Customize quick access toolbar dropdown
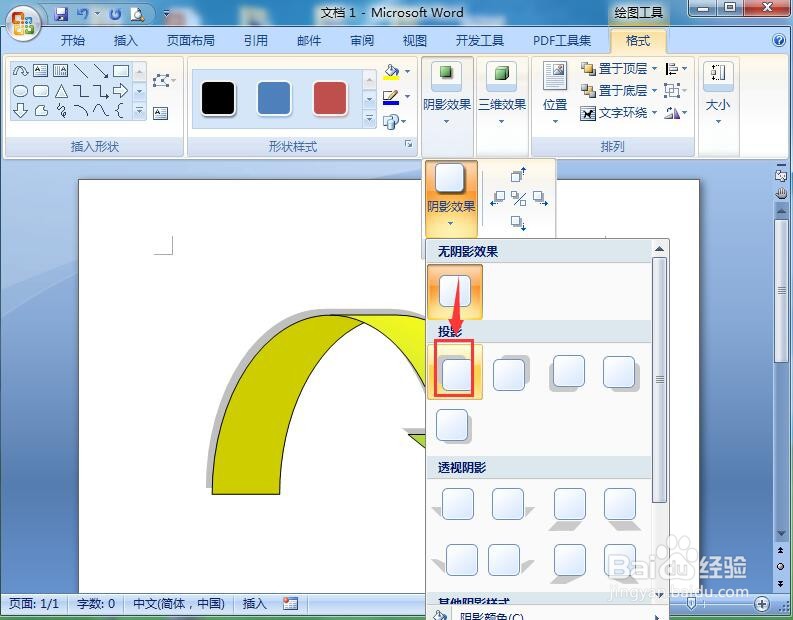The width and height of the screenshot is (793, 620). tap(166, 14)
